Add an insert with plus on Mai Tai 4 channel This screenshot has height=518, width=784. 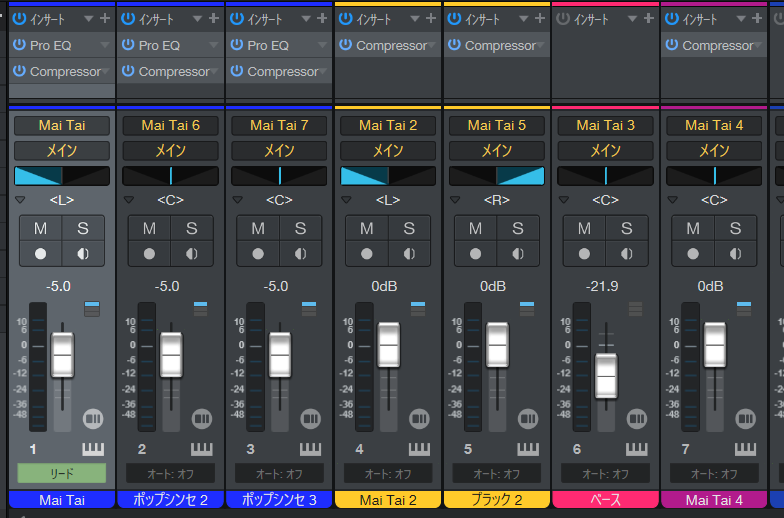[x=757, y=18]
